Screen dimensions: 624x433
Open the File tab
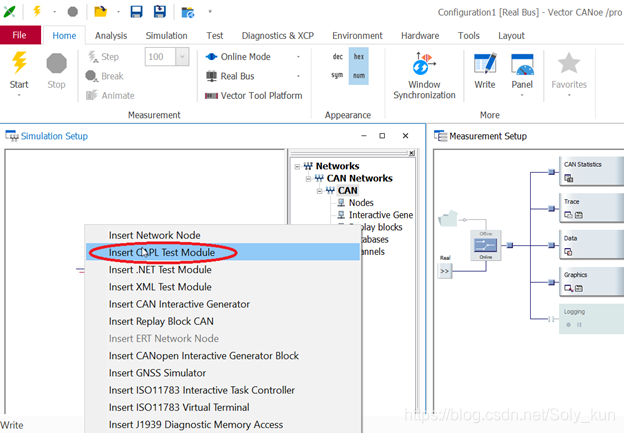pos(19,35)
